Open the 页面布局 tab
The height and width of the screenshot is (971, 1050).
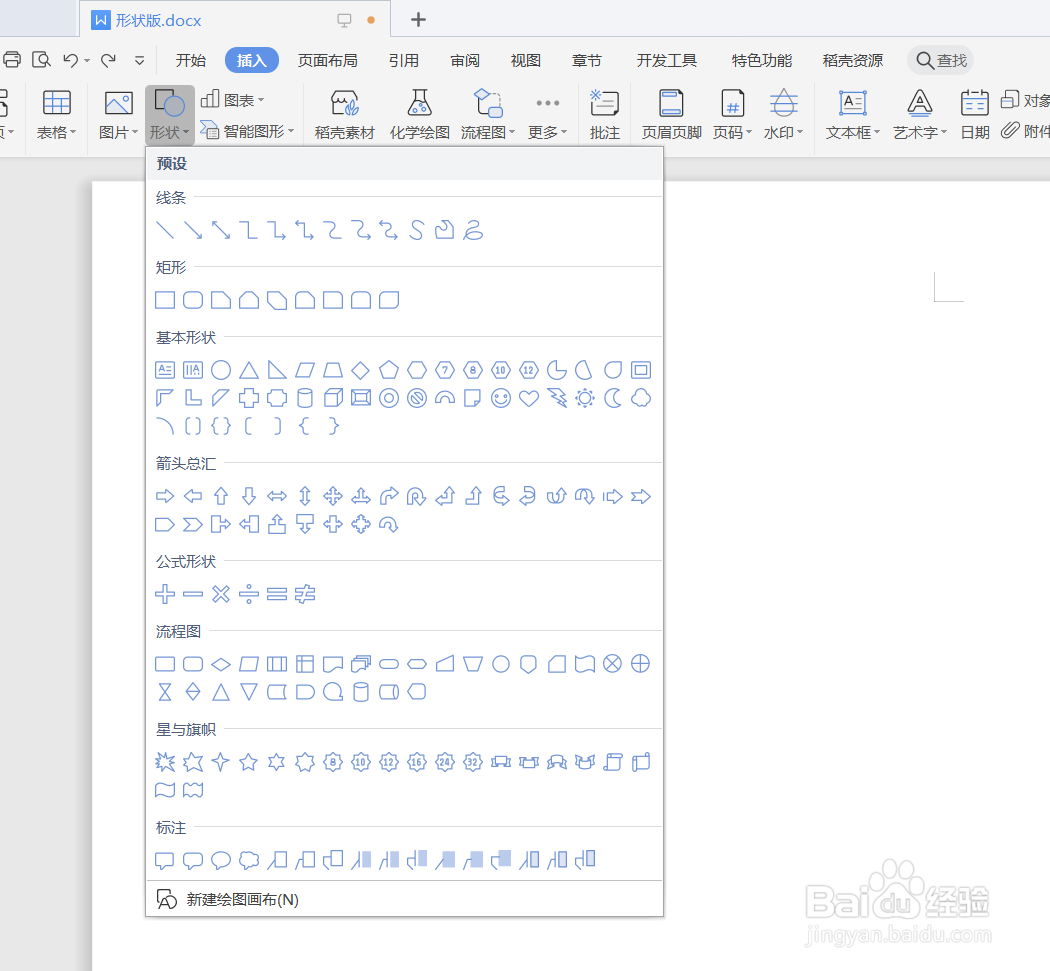pyautogui.click(x=327, y=60)
